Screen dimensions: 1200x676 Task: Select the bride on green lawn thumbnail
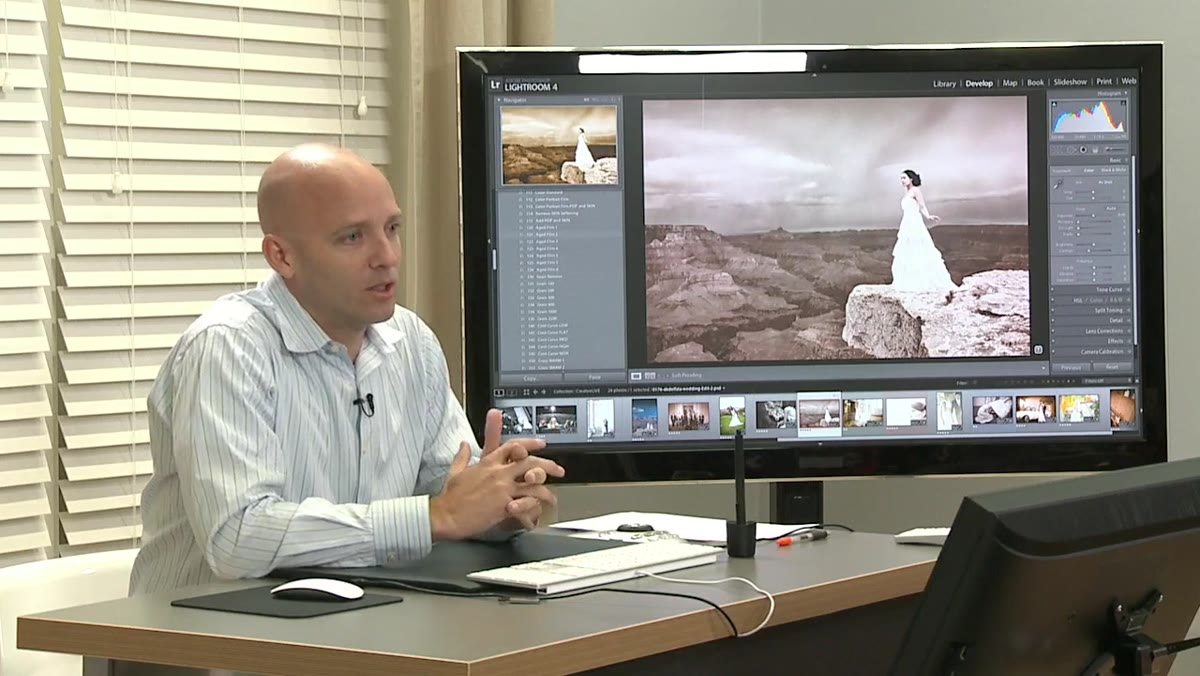[x=731, y=415]
